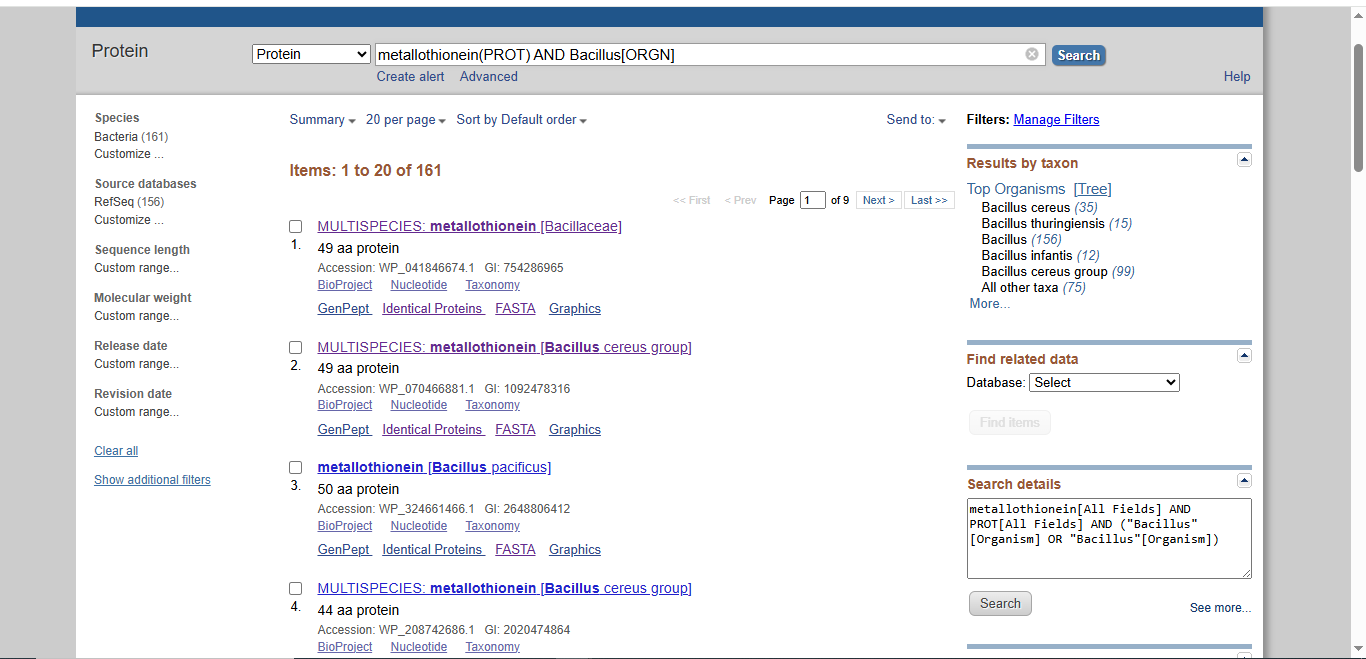
Task: Click the page number input box
Action: tap(812, 200)
